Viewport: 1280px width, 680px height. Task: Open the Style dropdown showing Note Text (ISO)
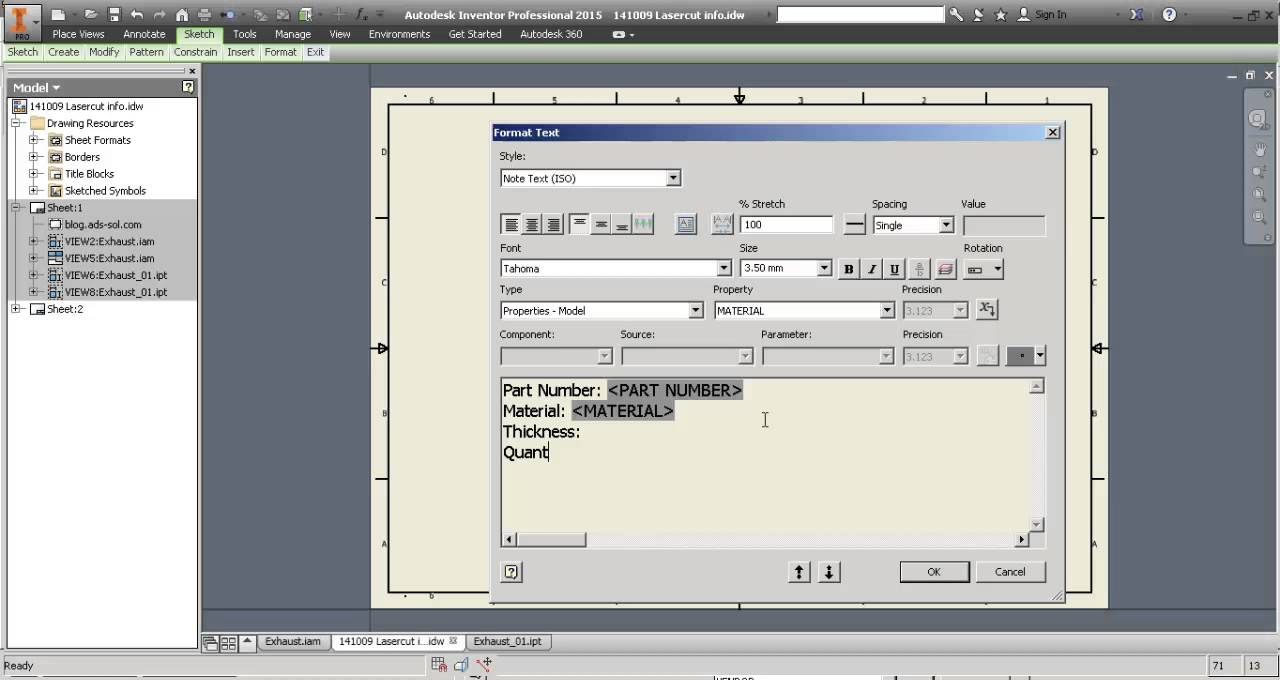click(x=673, y=178)
